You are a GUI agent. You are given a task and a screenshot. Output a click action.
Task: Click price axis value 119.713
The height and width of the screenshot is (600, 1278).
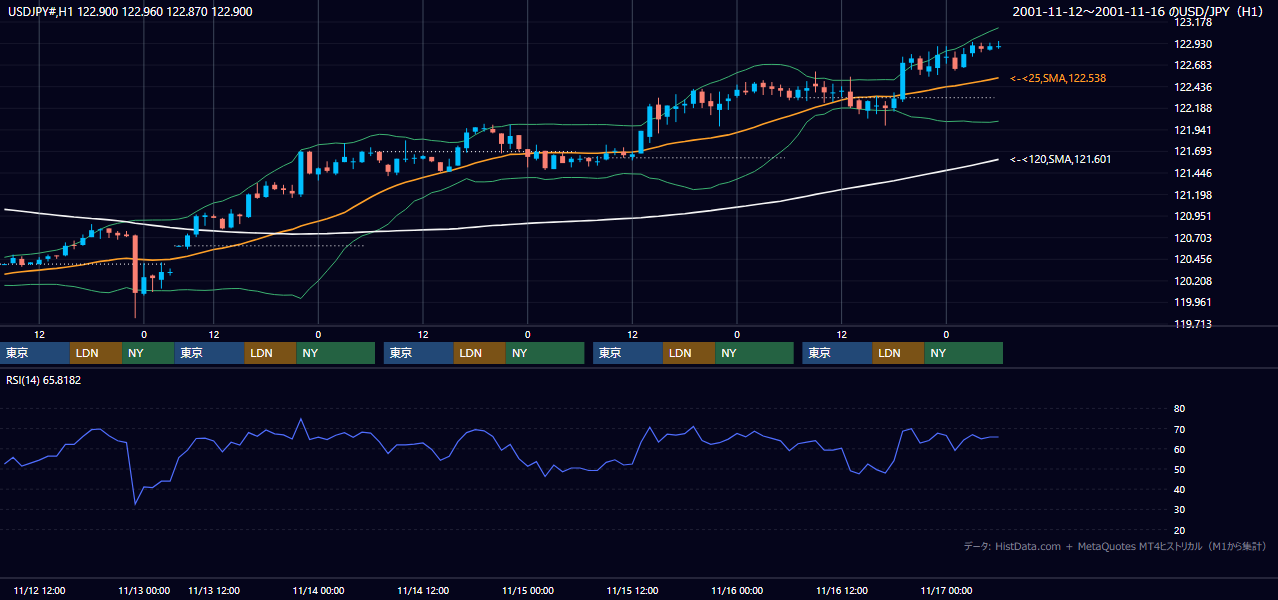1193,324
